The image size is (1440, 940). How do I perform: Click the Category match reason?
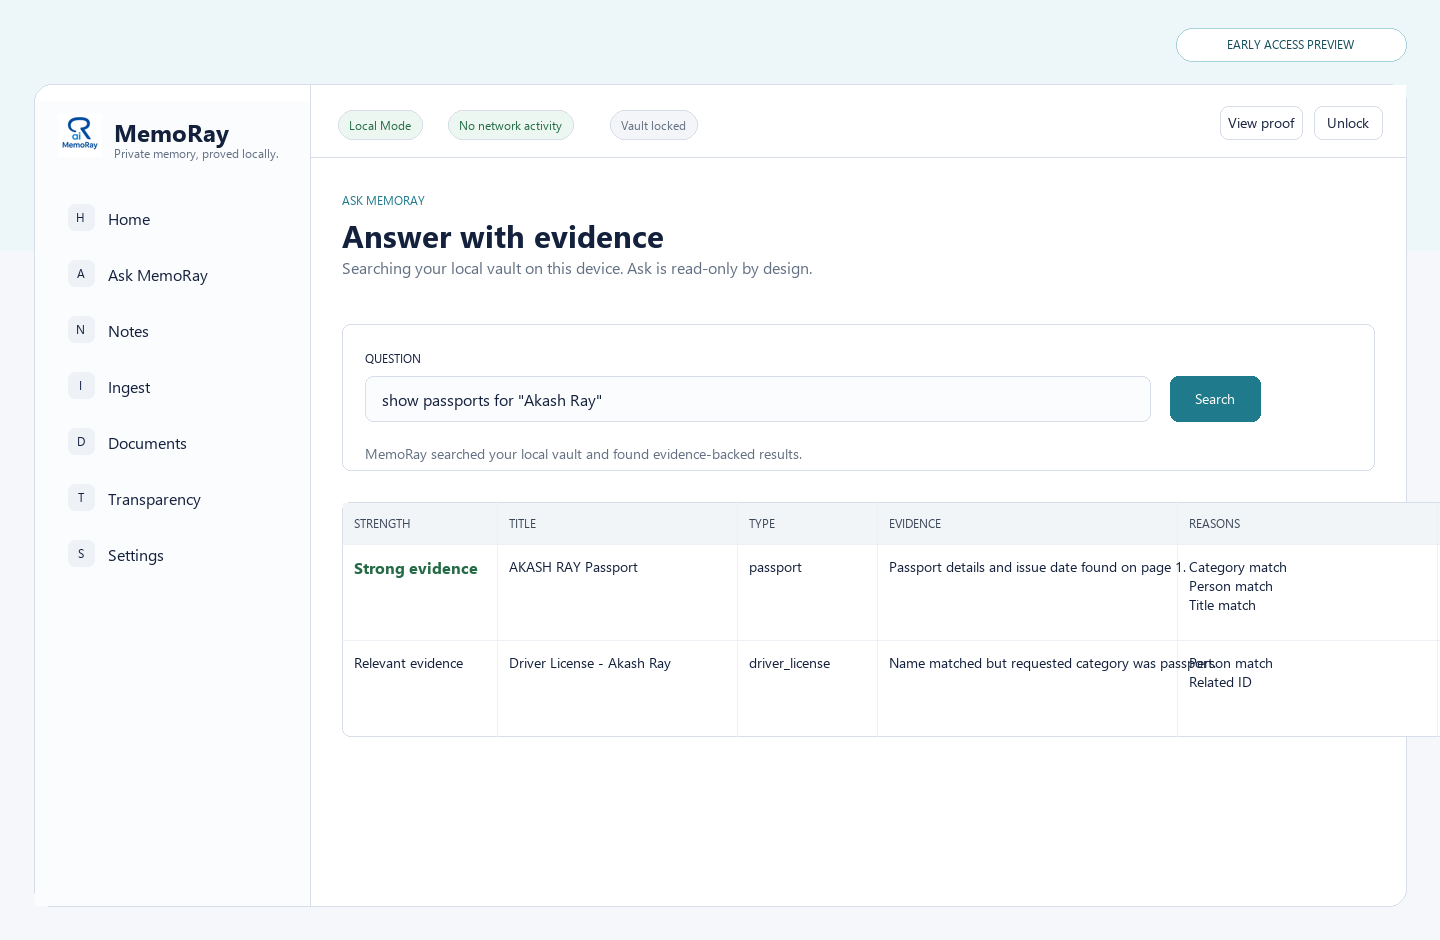(x=1238, y=567)
